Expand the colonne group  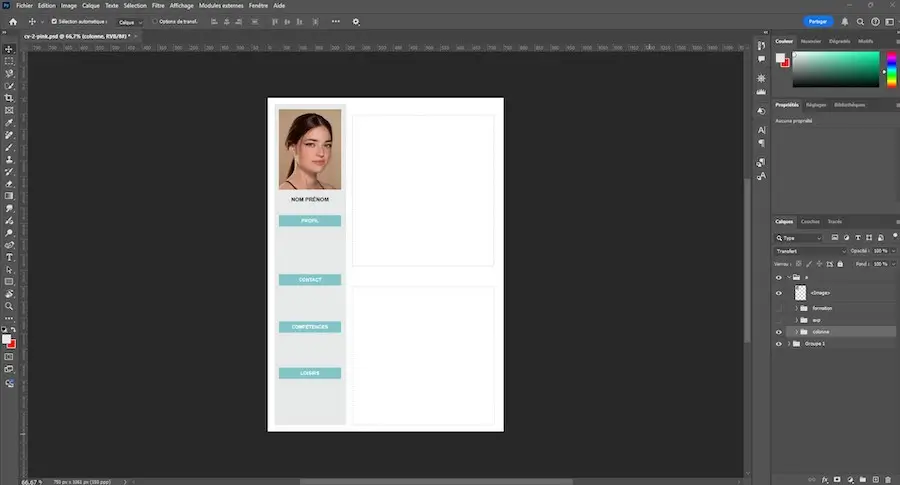click(796, 332)
